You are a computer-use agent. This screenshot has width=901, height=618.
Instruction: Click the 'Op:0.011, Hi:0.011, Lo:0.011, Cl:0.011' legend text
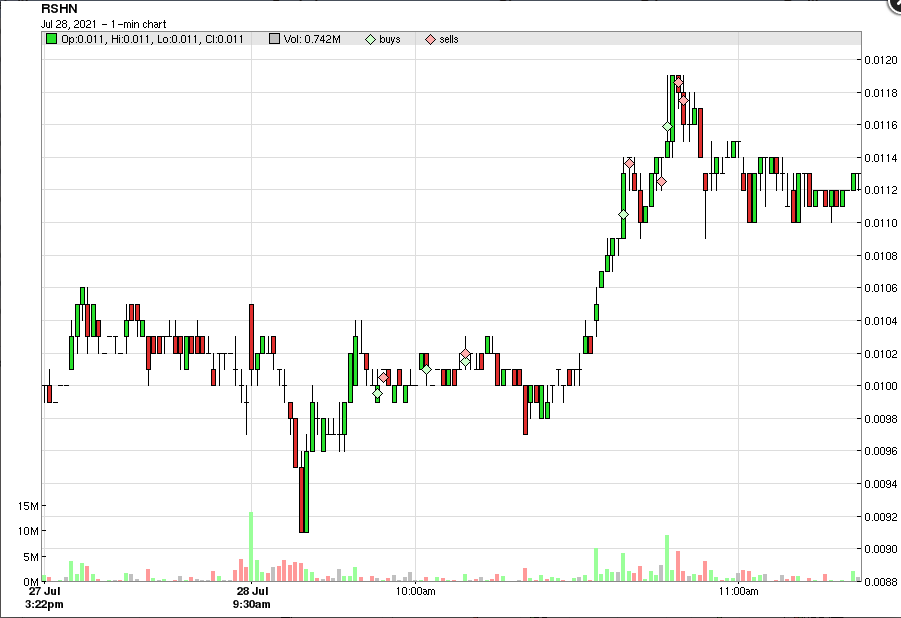[x=152, y=39]
